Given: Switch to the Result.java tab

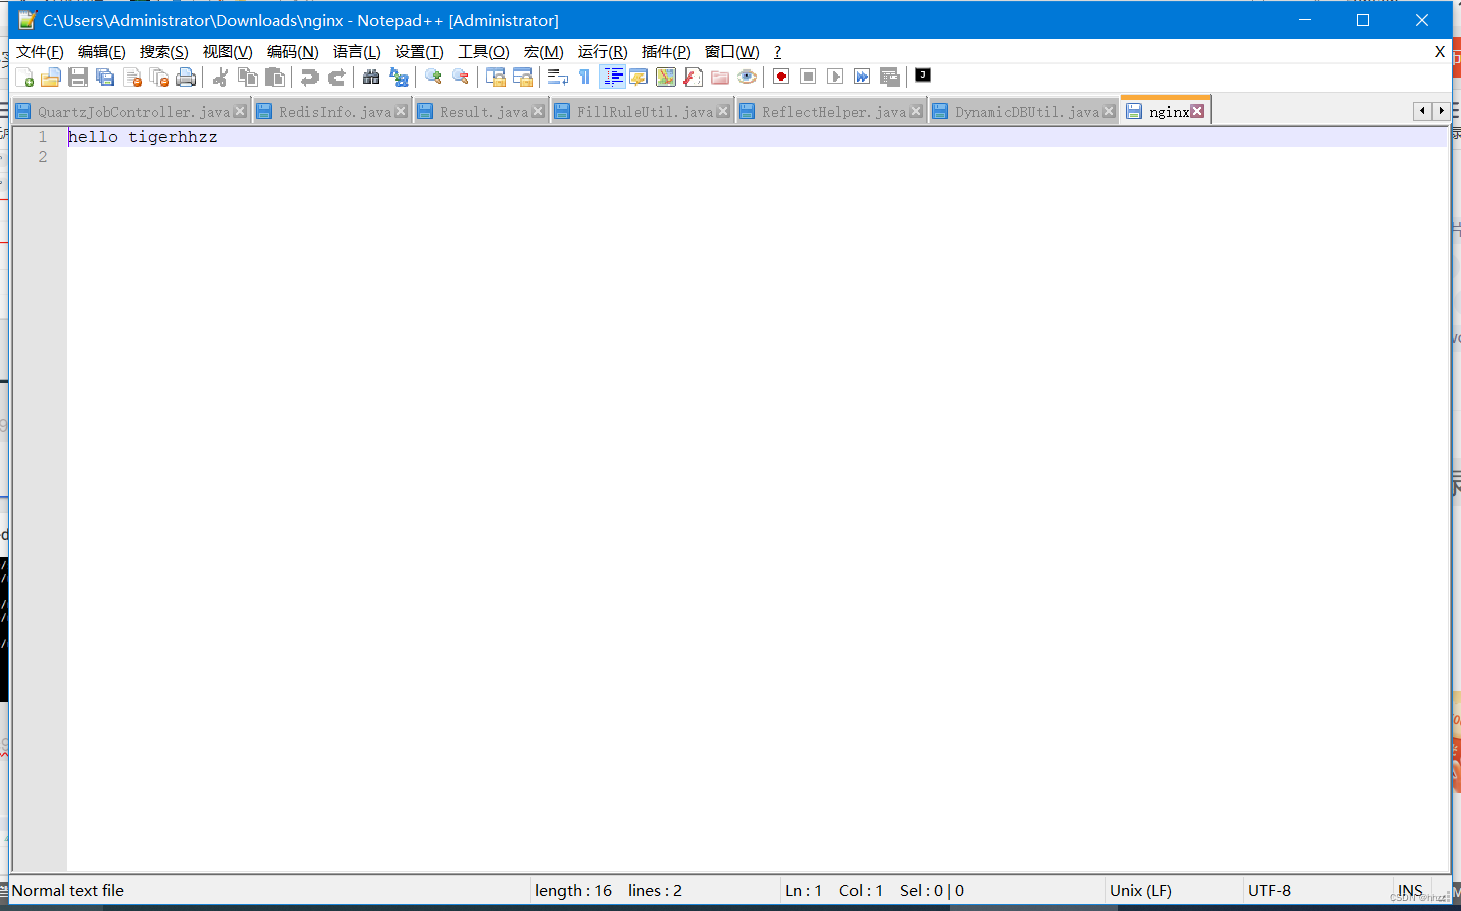Looking at the screenshot, I should coord(482,112).
